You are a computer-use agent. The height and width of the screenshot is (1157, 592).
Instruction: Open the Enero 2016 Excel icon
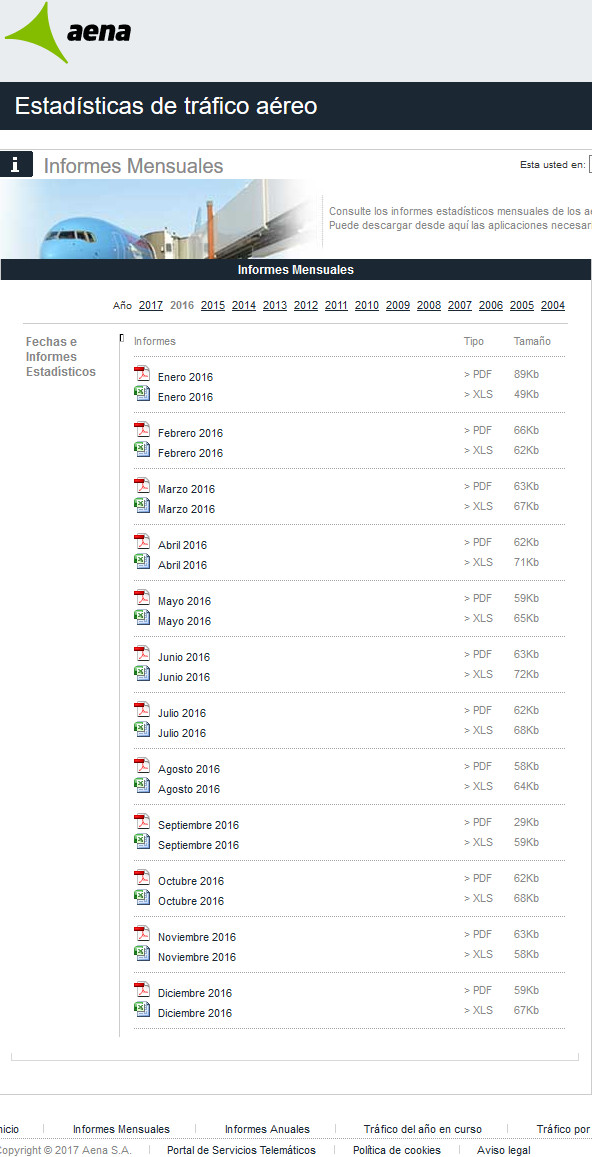click(142, 394)
